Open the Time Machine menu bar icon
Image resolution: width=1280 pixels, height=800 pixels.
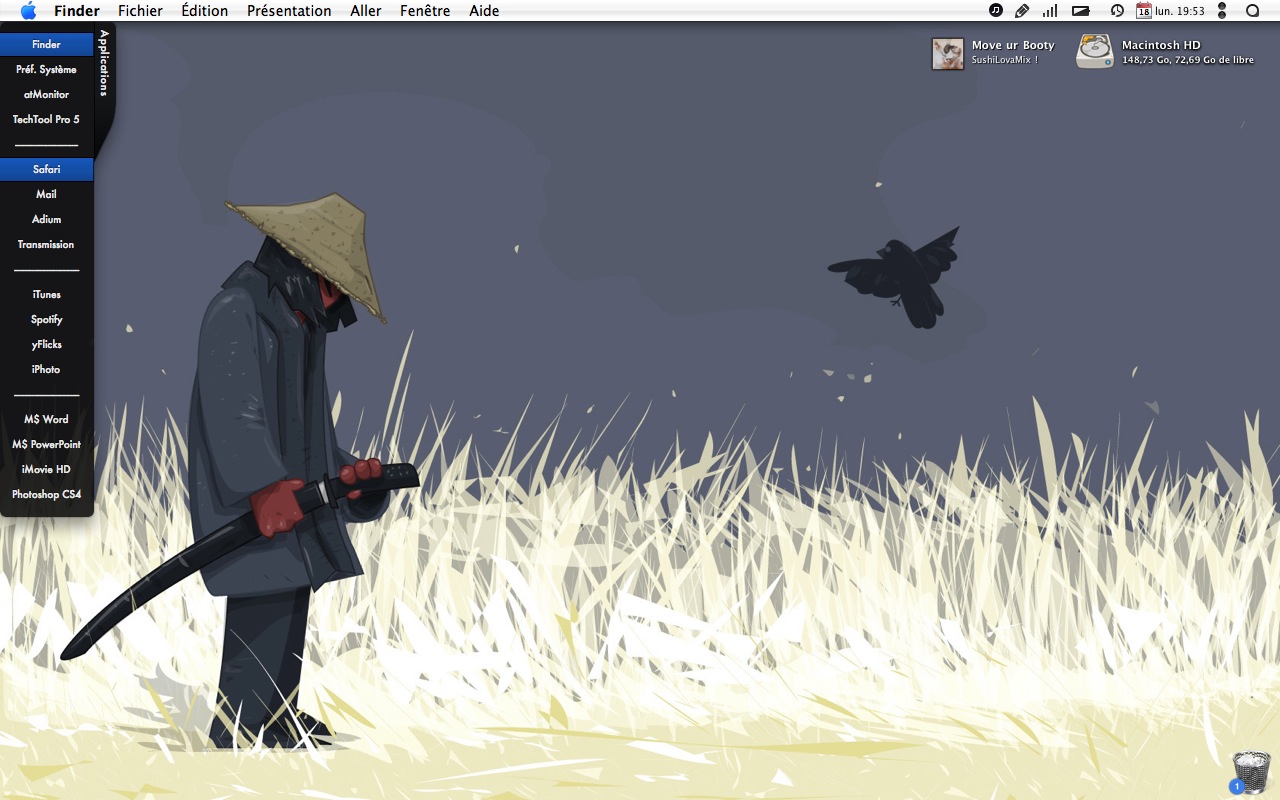(x=1117, y=11)
